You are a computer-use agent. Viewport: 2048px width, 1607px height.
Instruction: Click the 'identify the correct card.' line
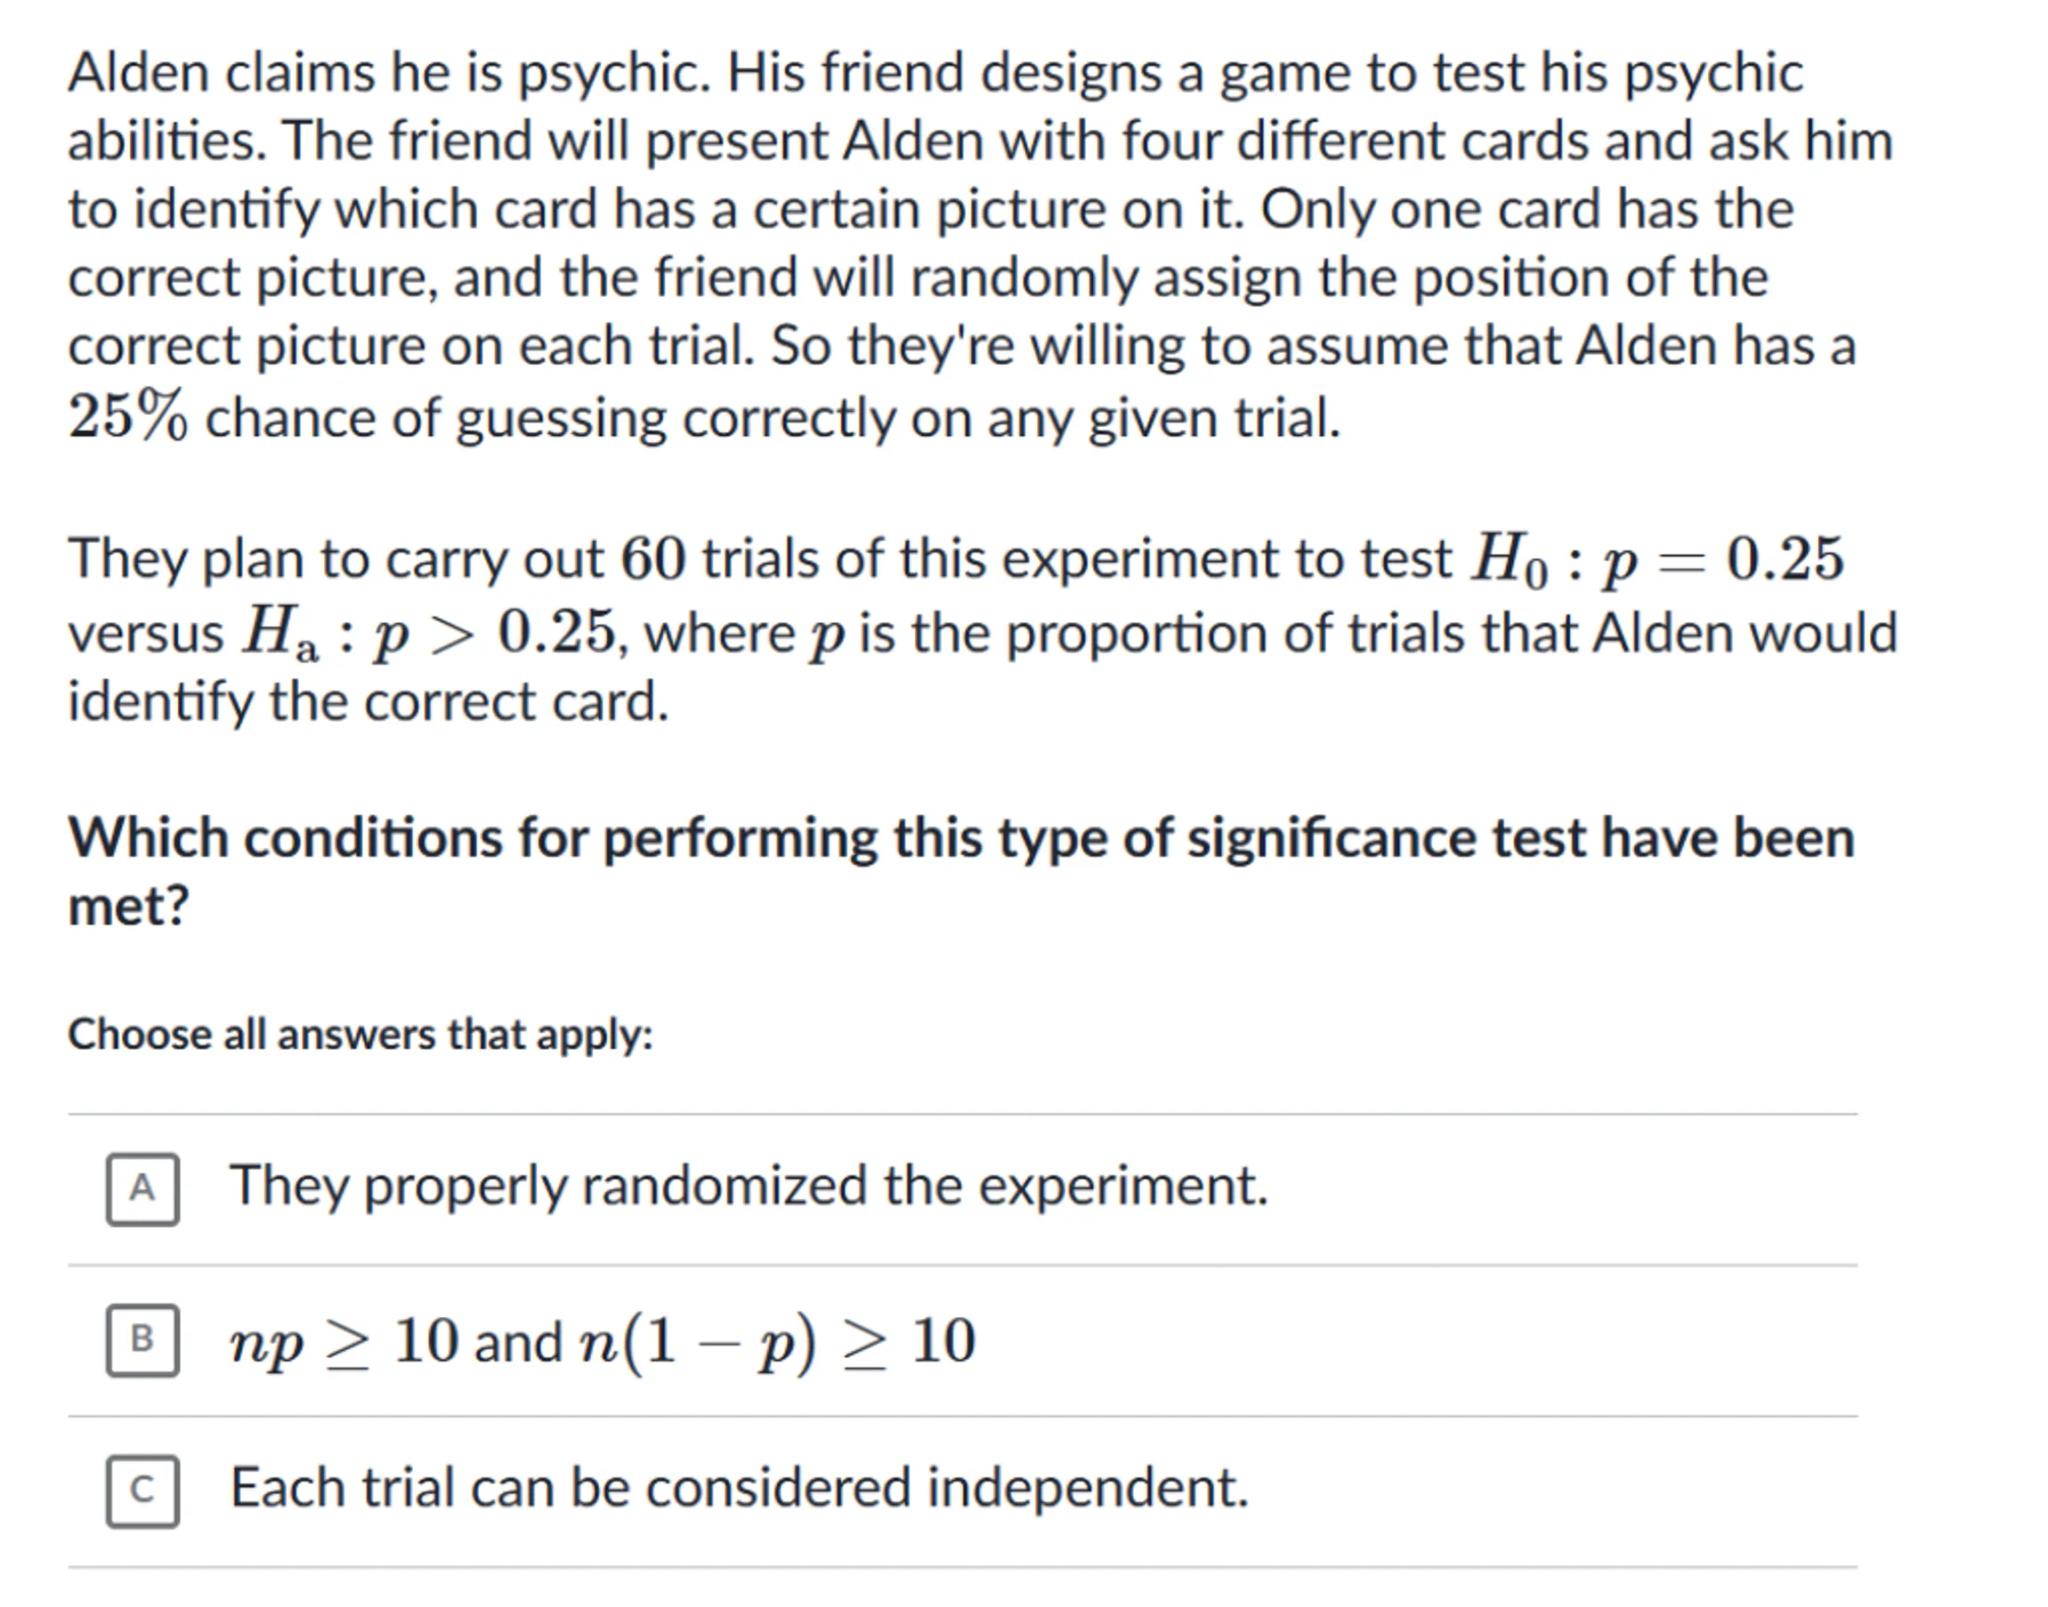click(368, 702)
